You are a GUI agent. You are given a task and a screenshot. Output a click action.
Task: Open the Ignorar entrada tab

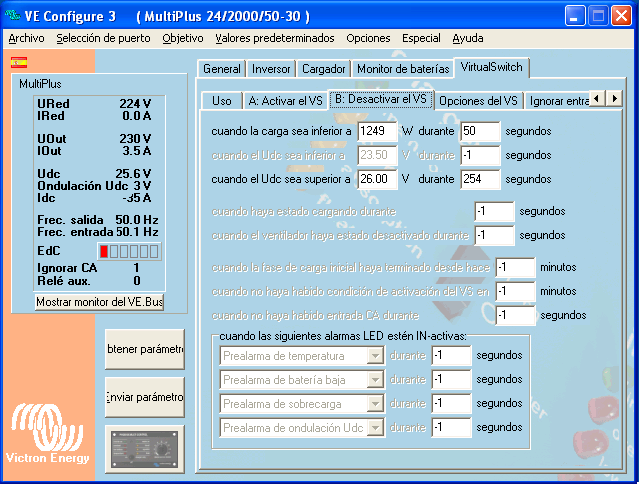[558, 101]
